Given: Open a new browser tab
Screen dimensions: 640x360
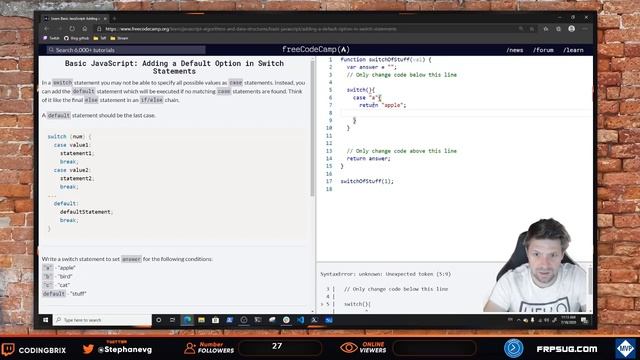Looking at the screenshot, I should tap(114, 18).
